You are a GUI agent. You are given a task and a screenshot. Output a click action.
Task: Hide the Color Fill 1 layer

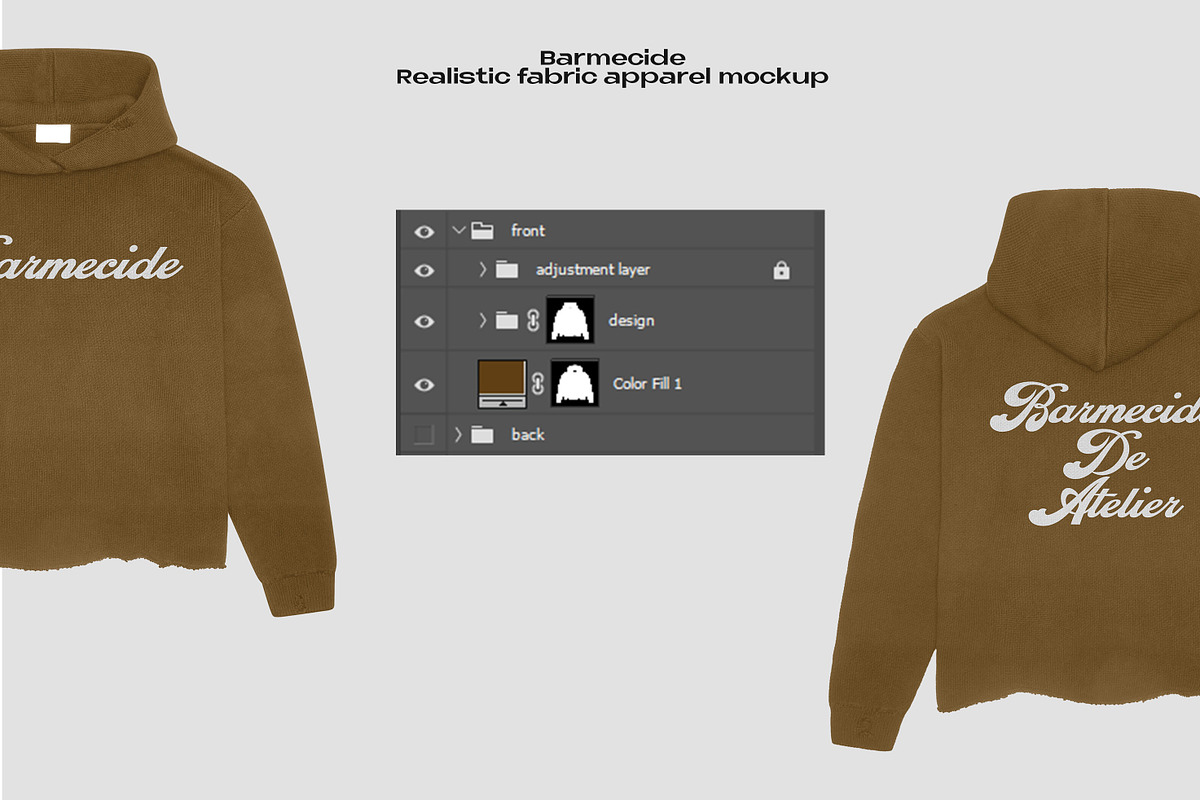[424, 384]
